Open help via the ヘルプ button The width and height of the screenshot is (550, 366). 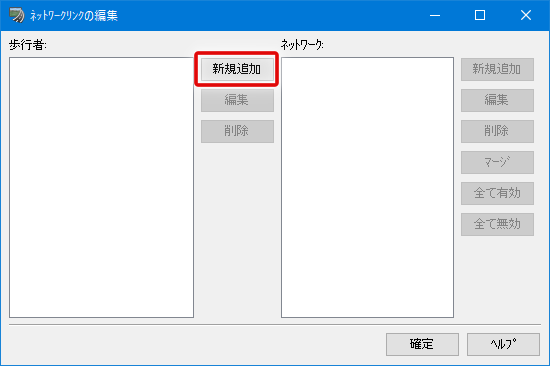point(503,344)
